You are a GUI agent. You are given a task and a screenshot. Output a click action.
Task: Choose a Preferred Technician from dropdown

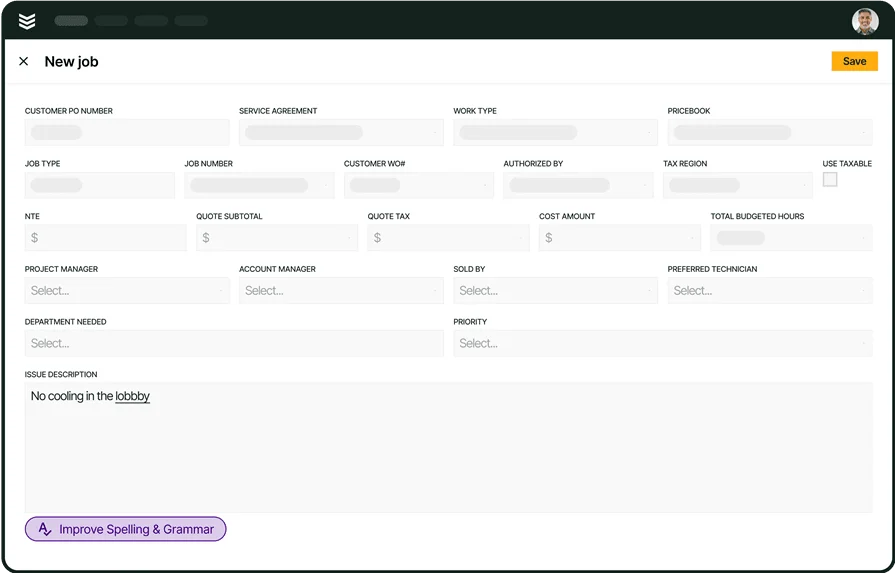769,291
